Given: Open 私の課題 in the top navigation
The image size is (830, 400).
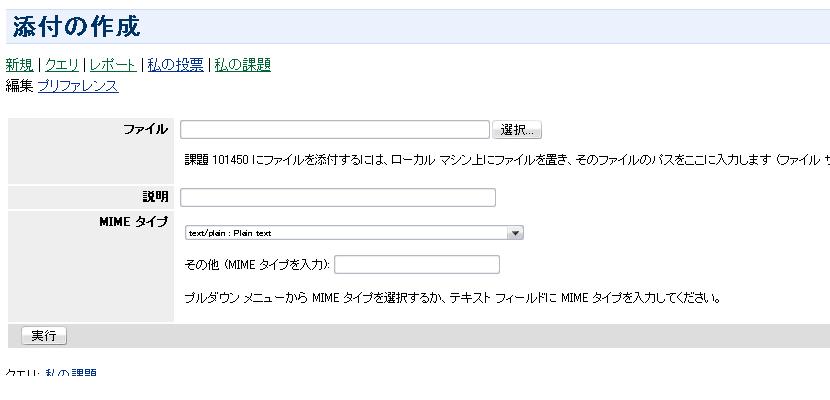Looking at the screenshot, I should coord(242,65).
